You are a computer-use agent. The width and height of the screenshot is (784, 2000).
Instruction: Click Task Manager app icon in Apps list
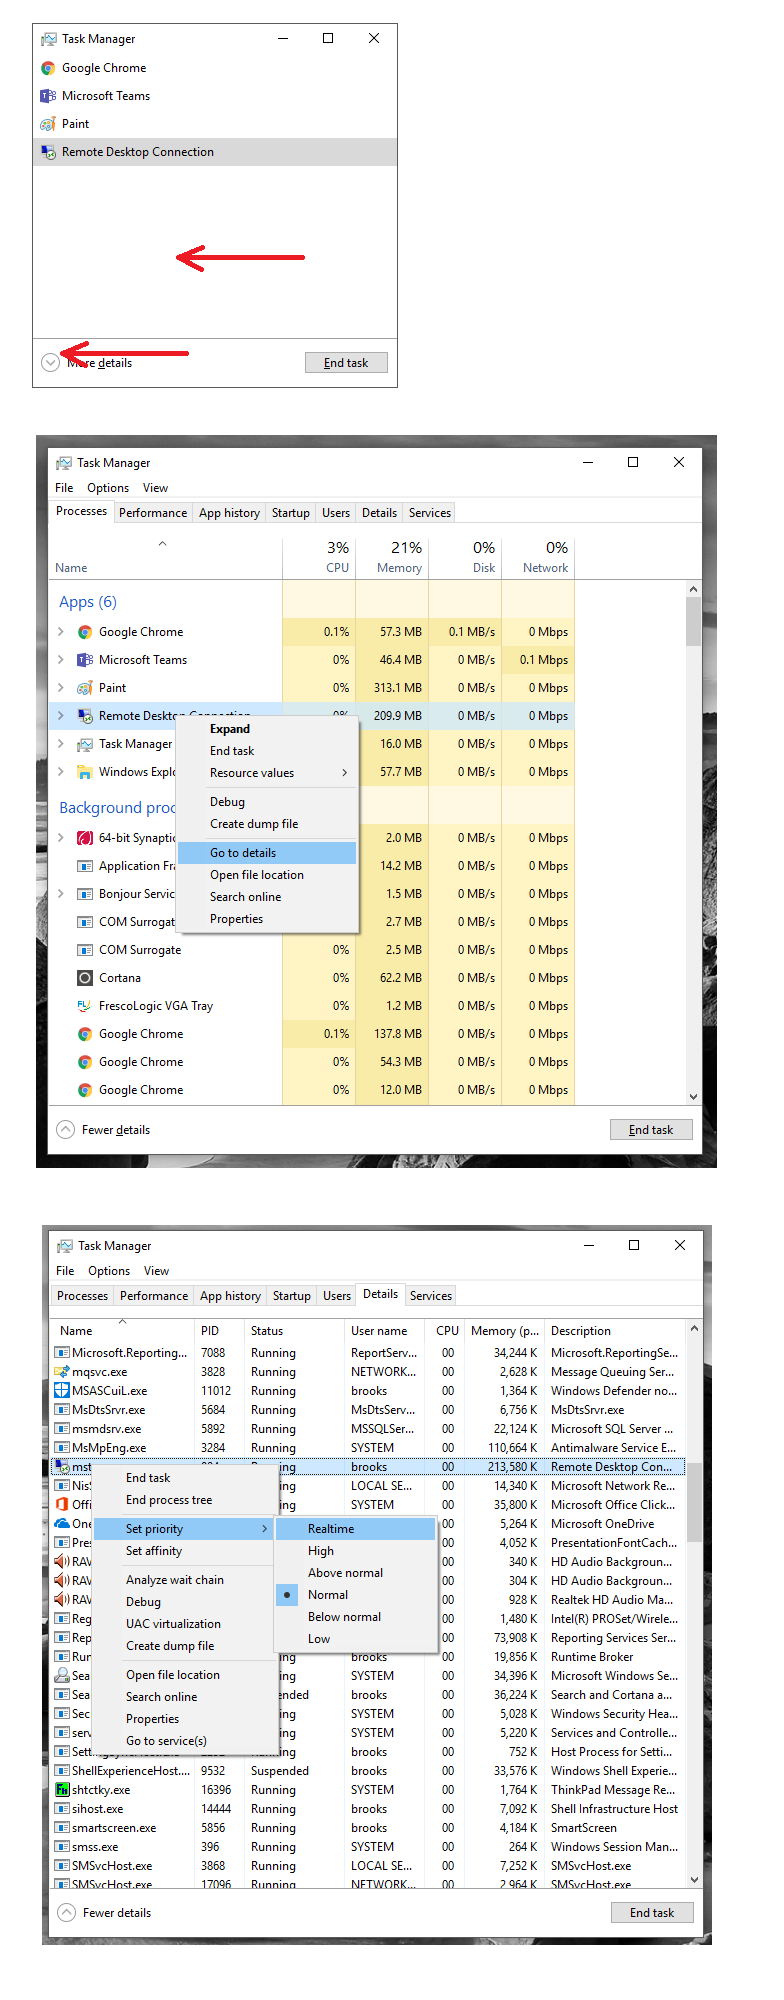tap(85, 744)
